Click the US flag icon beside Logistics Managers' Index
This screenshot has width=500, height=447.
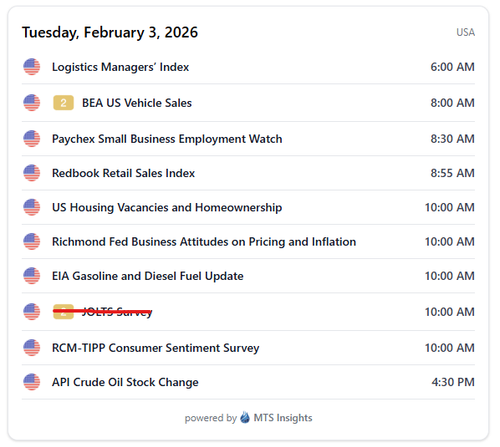pos(32,67)
